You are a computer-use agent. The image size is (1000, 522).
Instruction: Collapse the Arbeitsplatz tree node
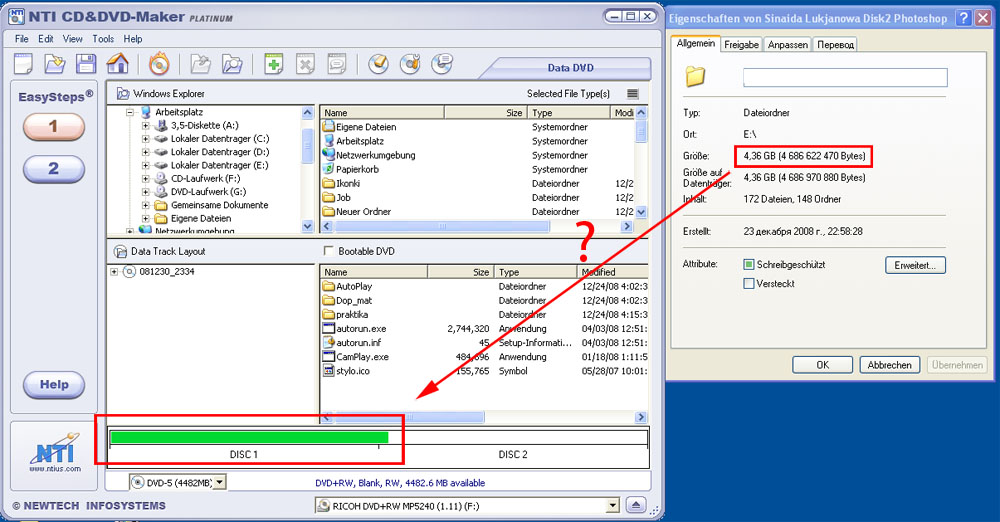pyautogui.click(x=130, y=112)
